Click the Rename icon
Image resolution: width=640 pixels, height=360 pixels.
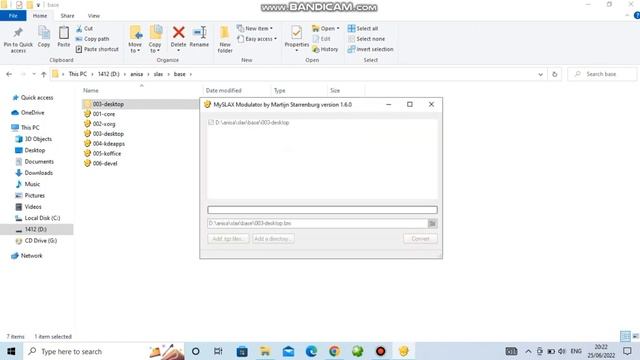click(x=199, y=32)
